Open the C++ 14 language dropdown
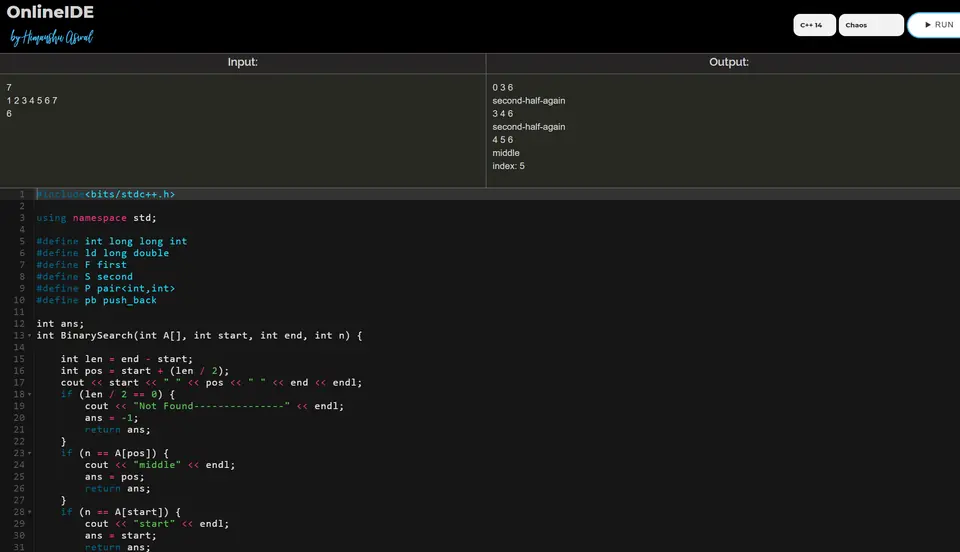960x552 pixels. [x=814, y=25]
